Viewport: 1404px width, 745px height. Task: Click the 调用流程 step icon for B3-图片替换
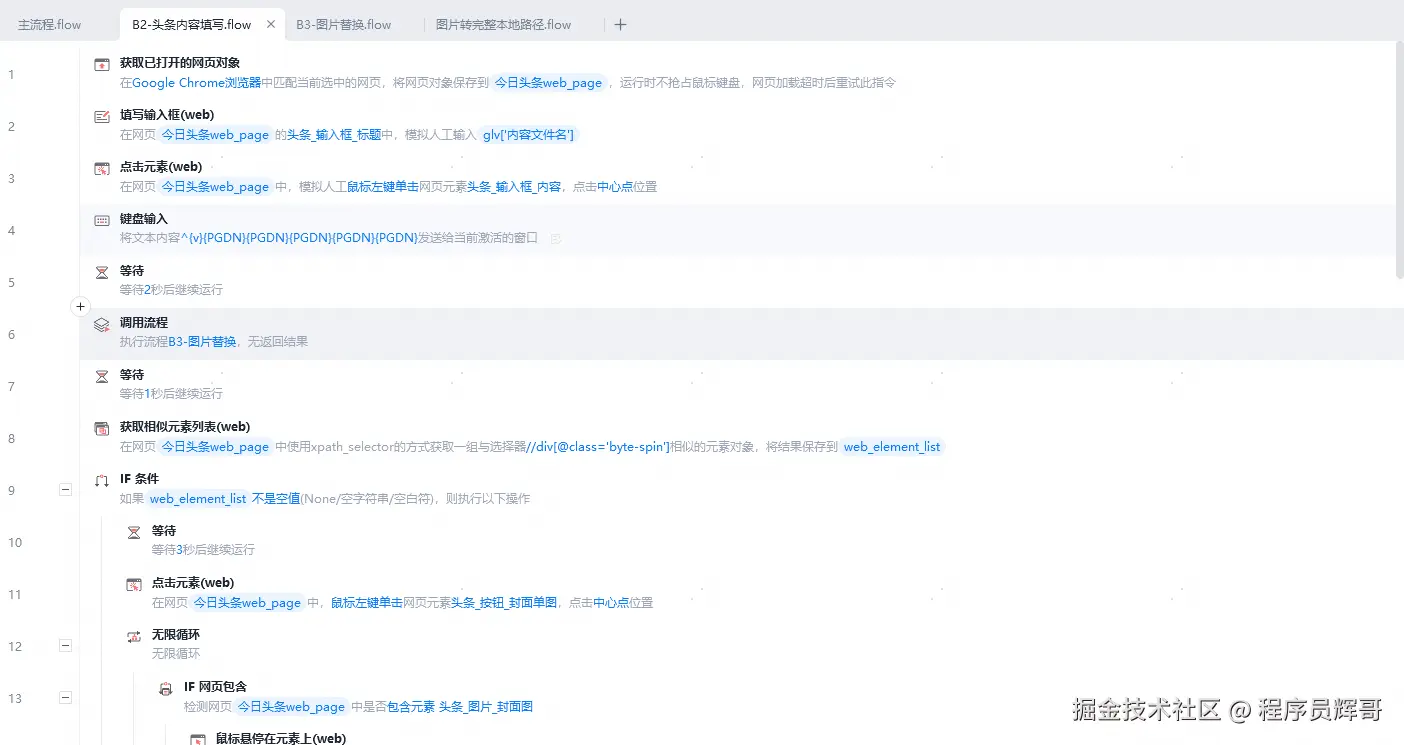tap(101, 322)
